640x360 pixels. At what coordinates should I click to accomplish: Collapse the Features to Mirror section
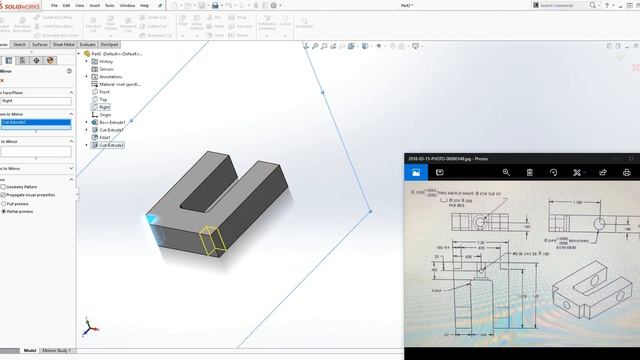71,114
